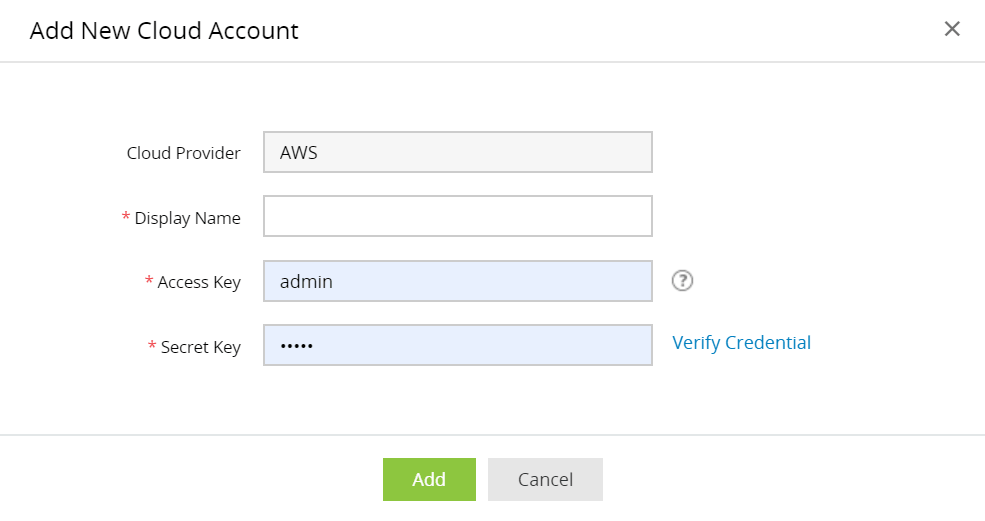Image resolution: width=985 pixels, height=521 pixels.
Task: Click the Secret Key label
Action: coord(200,347)
